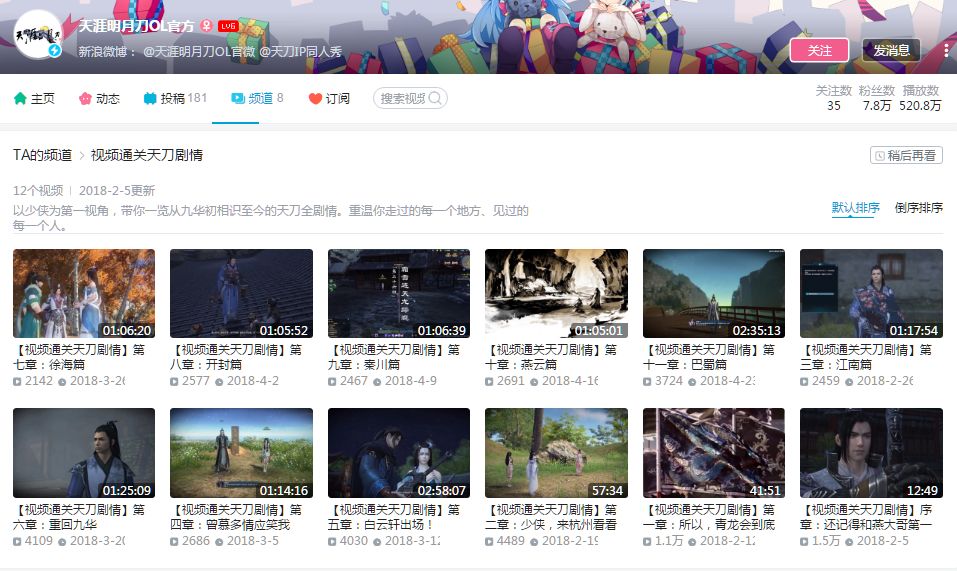Click the TA的频道 breadcrumb link
This screenshot has height=571, width=957.
pyautogui.click(x=43, y=155)
